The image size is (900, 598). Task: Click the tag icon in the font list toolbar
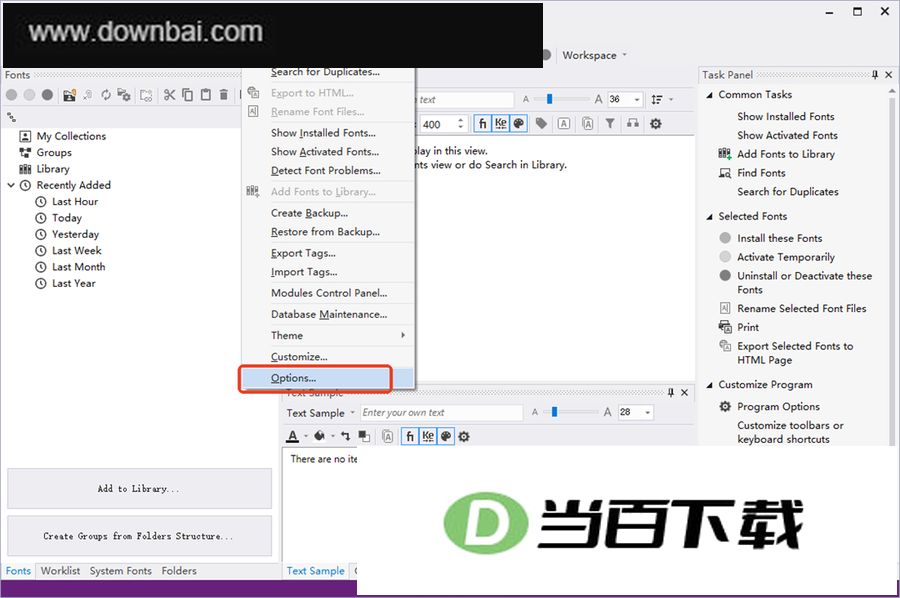541,123
